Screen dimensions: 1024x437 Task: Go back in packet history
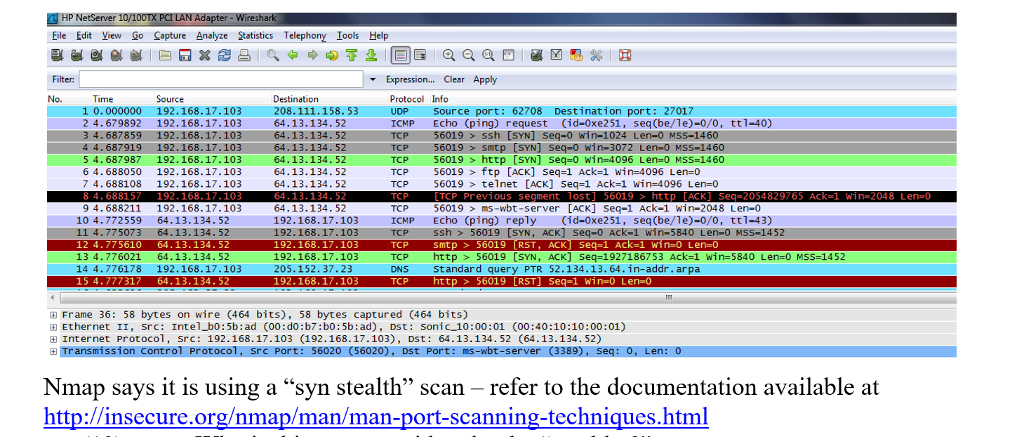(x=293, y=56)
